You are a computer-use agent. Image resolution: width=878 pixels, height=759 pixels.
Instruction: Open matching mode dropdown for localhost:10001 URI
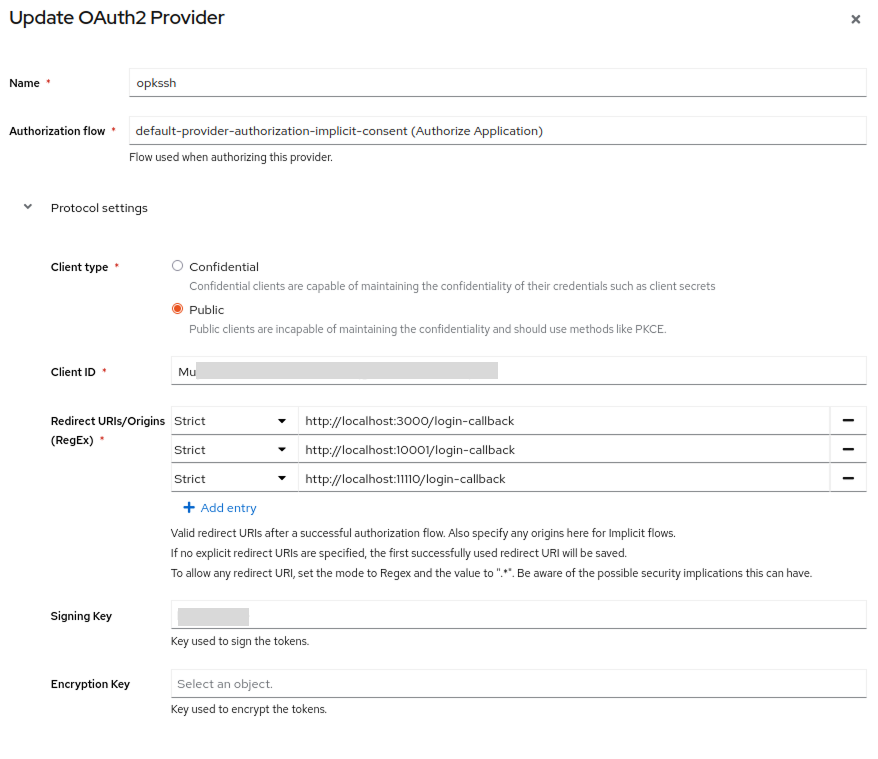(234, 450)
